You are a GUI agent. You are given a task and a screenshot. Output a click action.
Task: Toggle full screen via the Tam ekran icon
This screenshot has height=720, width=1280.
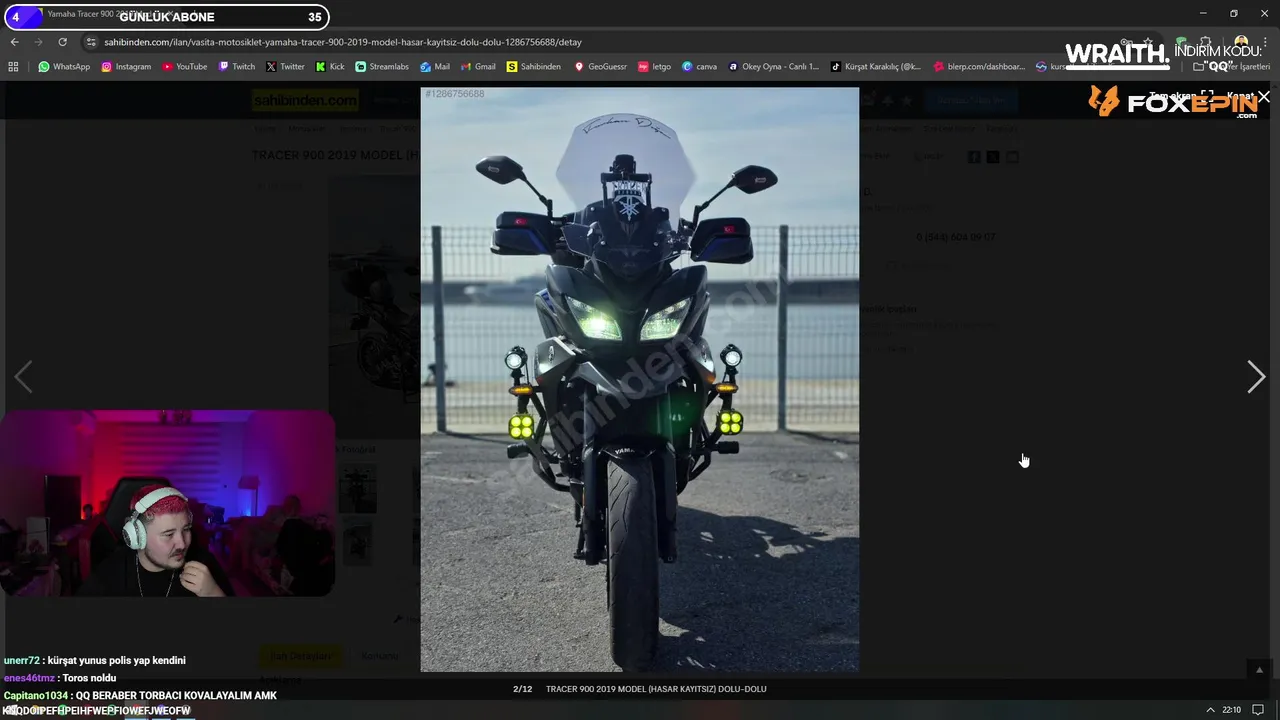[1207, 96]
